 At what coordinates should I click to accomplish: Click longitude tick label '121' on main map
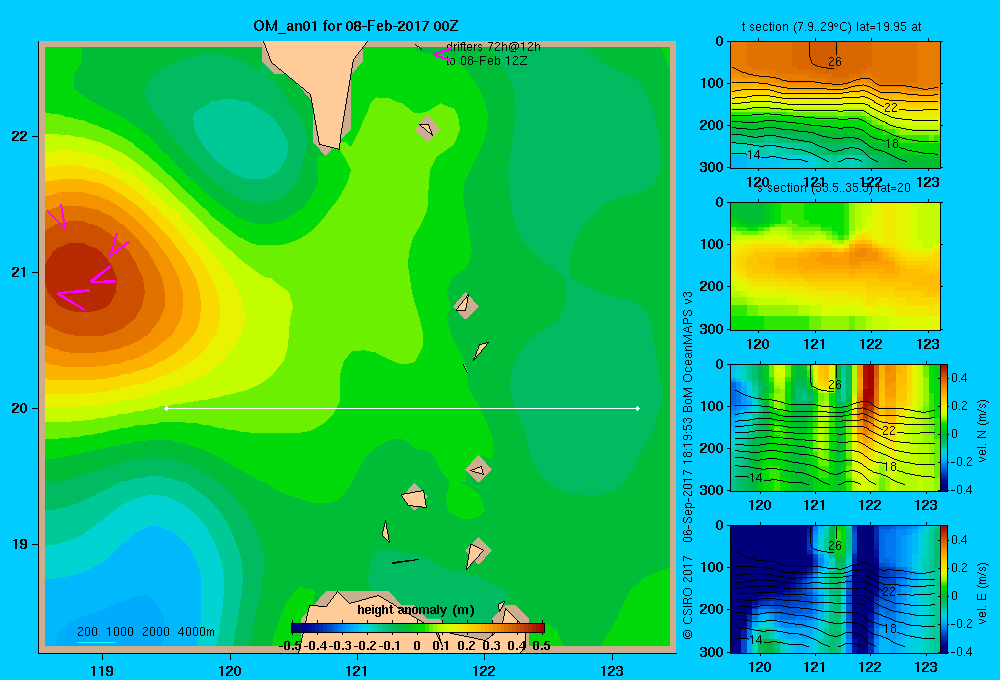coord(357,670)
